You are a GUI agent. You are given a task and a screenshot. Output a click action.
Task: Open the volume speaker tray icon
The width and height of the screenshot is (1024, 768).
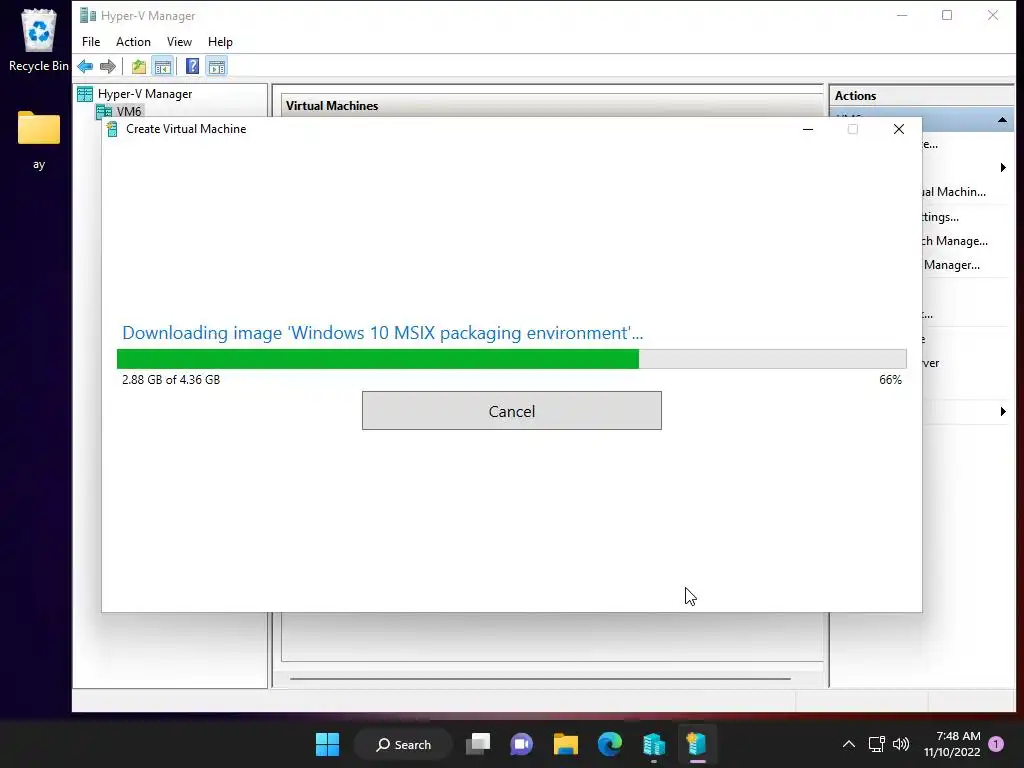click(x=901, y=744)
